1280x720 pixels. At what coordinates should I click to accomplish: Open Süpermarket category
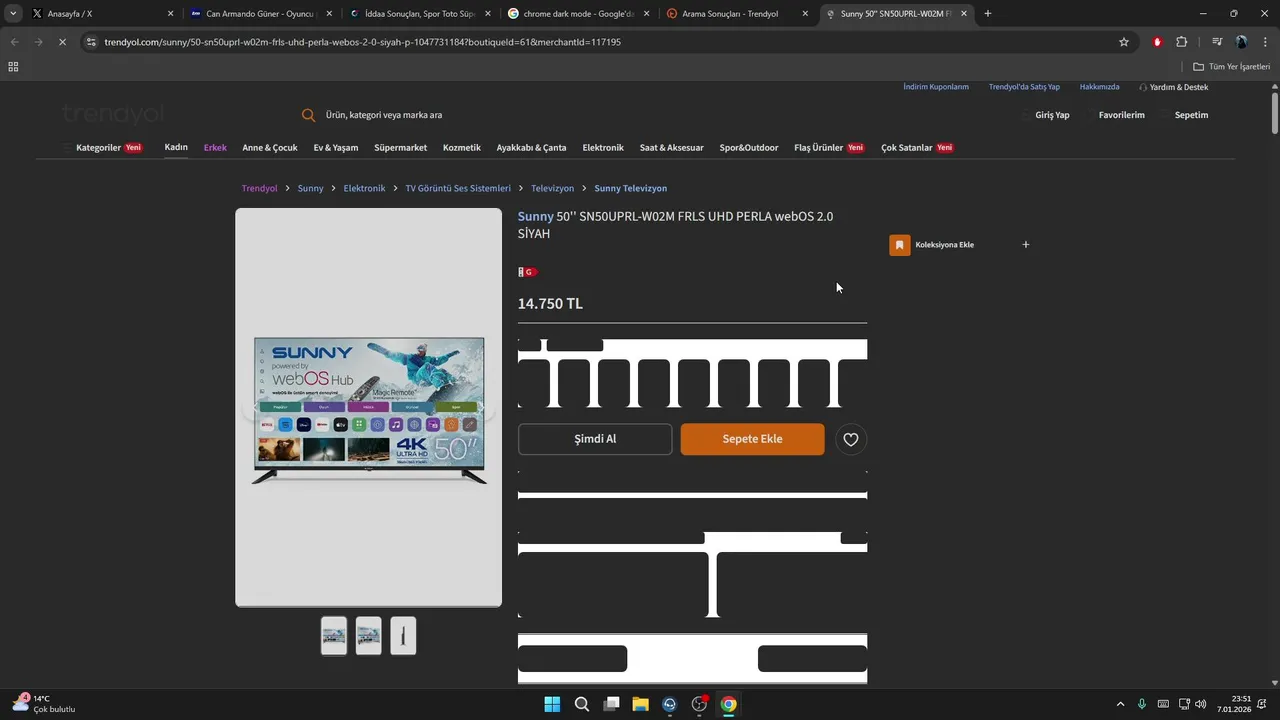400,148
